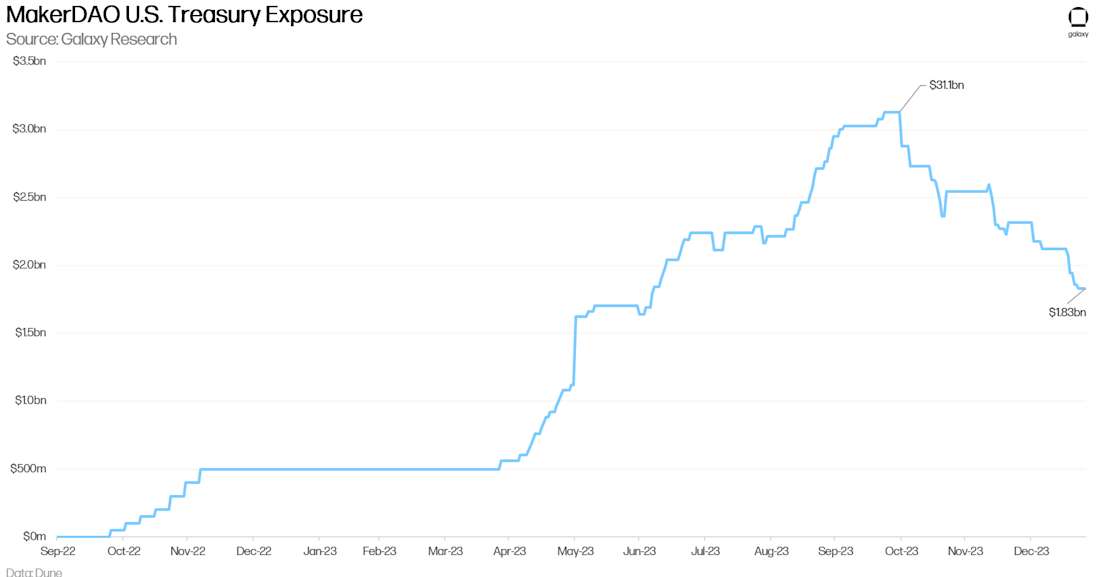Viewport: 1100px width, 577px height.
Task: Click the '$1.83bn' ending value label
Action: [x=1067, y=312]
